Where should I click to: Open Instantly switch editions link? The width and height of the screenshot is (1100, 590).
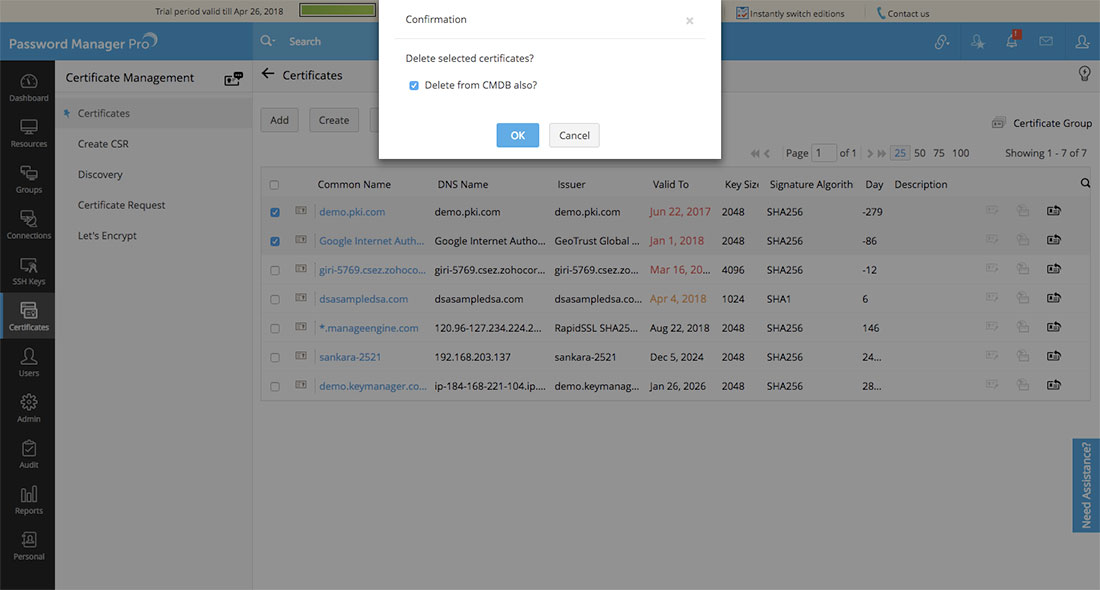tap(790, 13)
